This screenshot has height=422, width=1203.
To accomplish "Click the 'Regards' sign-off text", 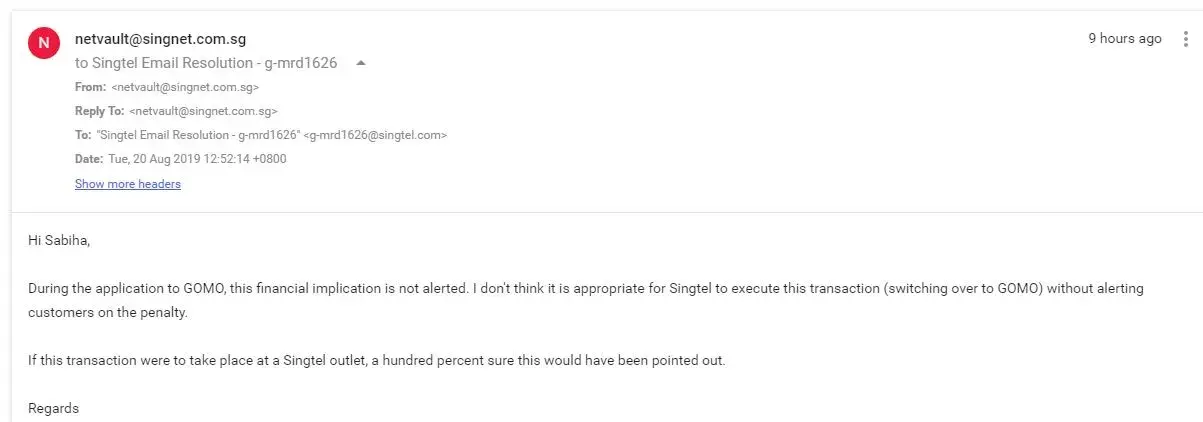I will [53, 408].
